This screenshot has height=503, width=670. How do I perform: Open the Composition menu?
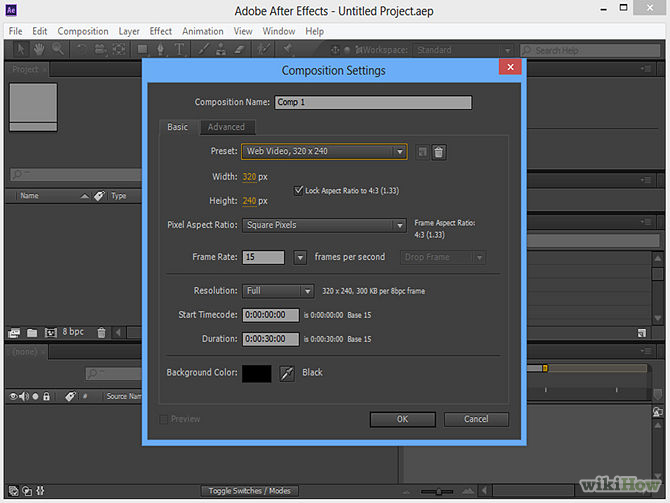point(83,31)
